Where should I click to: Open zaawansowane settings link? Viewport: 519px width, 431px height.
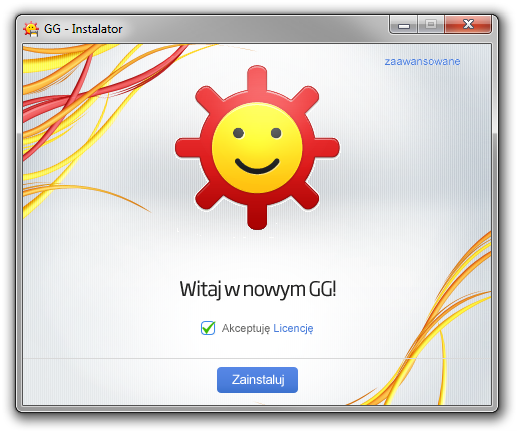pyautogui.click(x=422, y=61)
